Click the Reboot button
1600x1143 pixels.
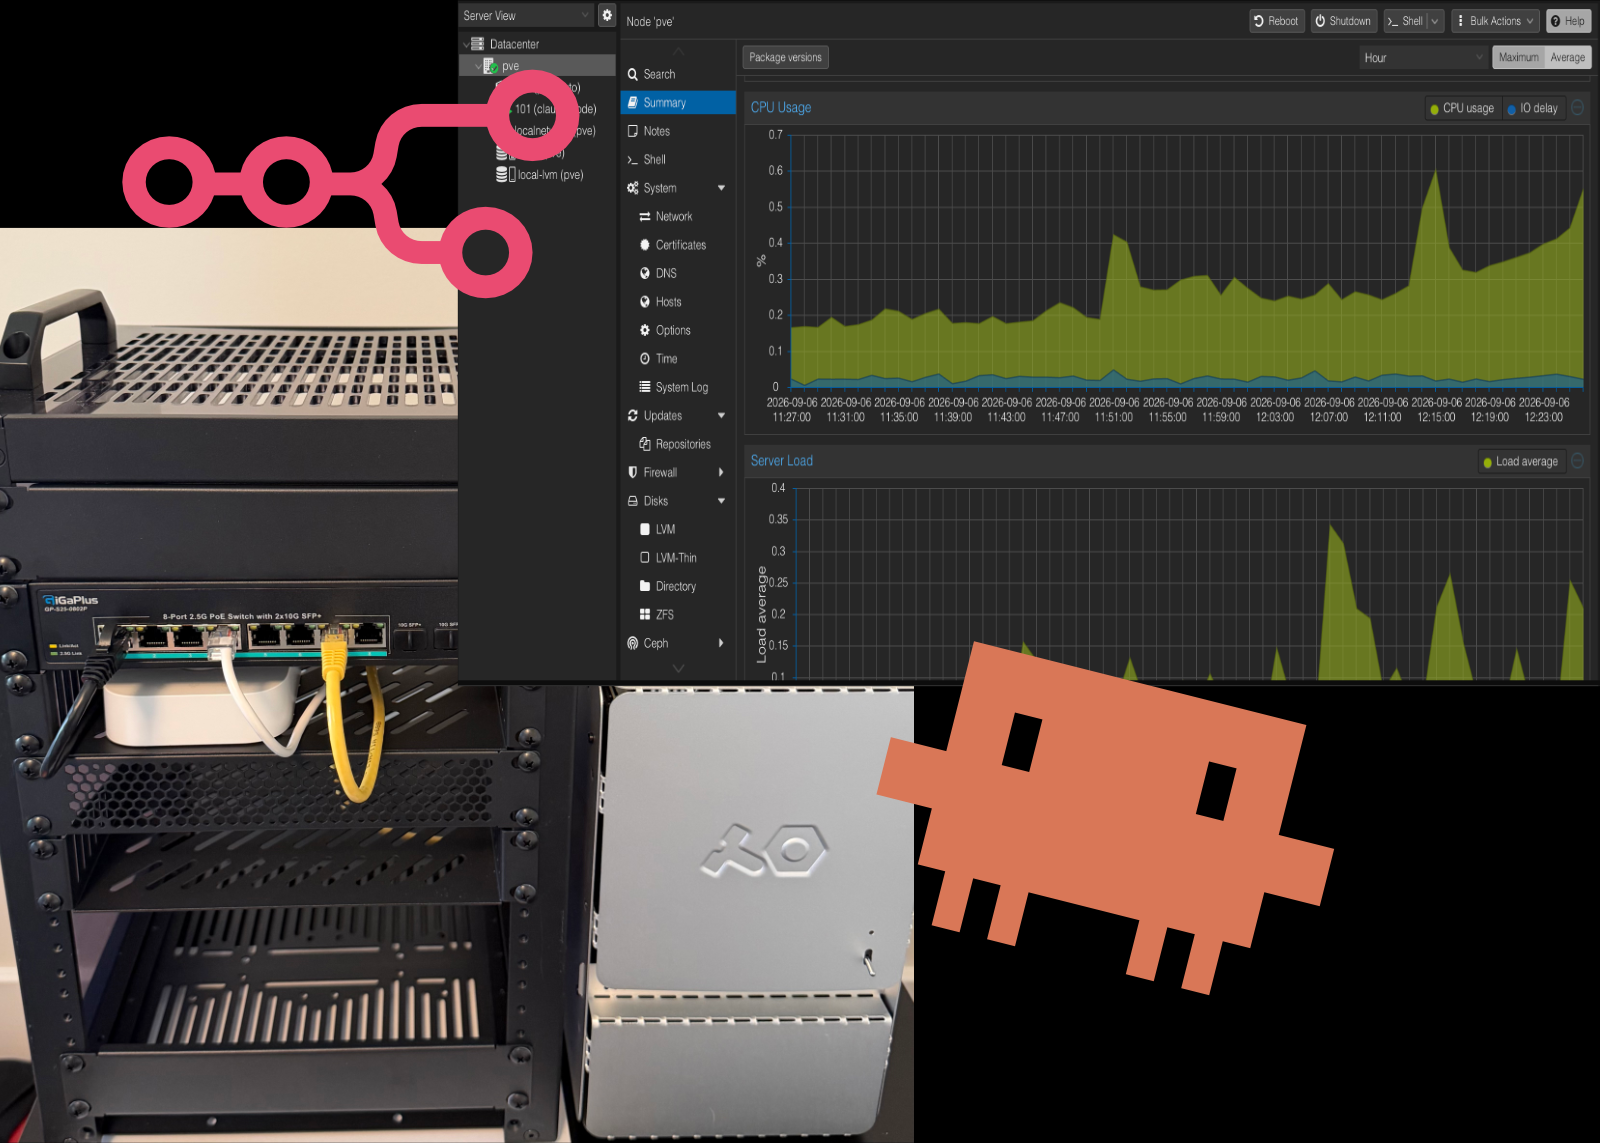[1276, 21]
